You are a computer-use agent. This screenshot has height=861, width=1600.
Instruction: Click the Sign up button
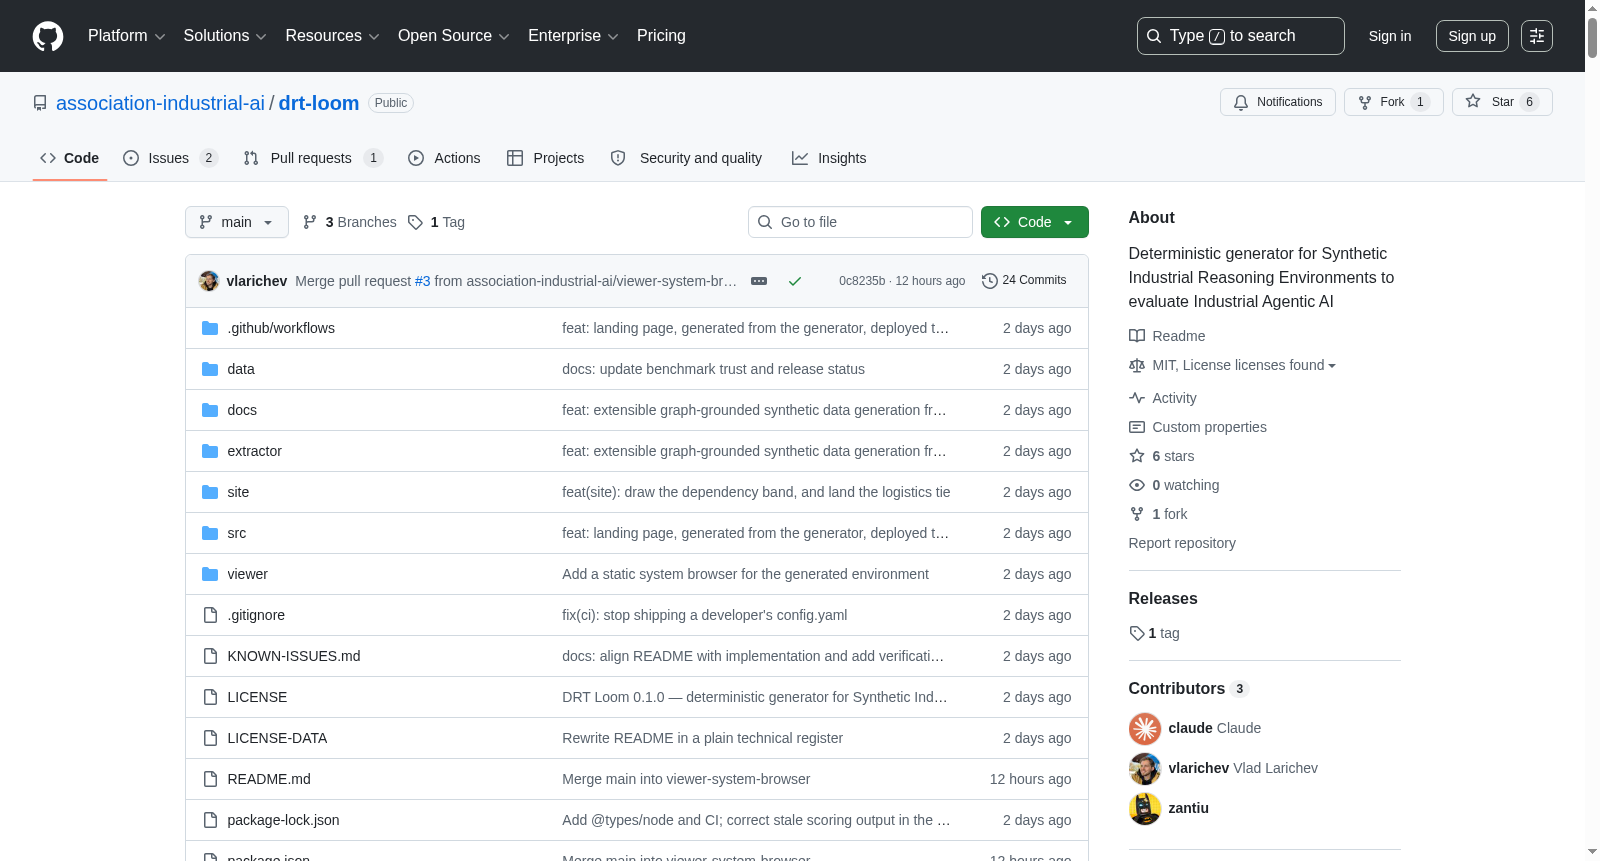pos(1472,36)
